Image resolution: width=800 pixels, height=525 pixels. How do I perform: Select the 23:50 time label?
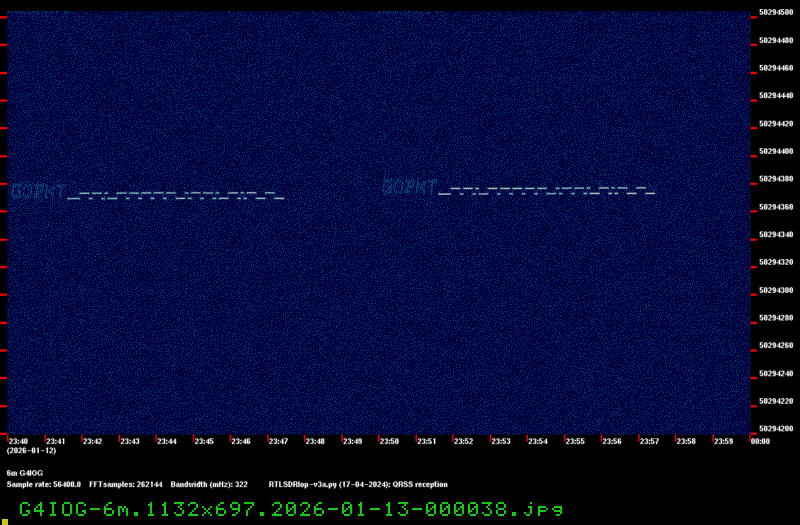click(389, 441)
